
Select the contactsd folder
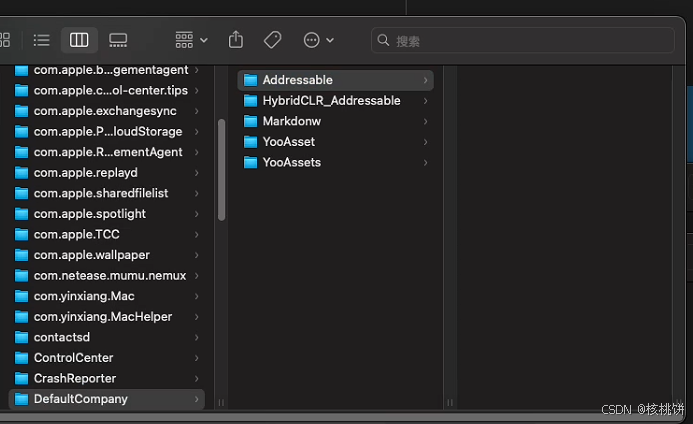(x=107, y=337)
